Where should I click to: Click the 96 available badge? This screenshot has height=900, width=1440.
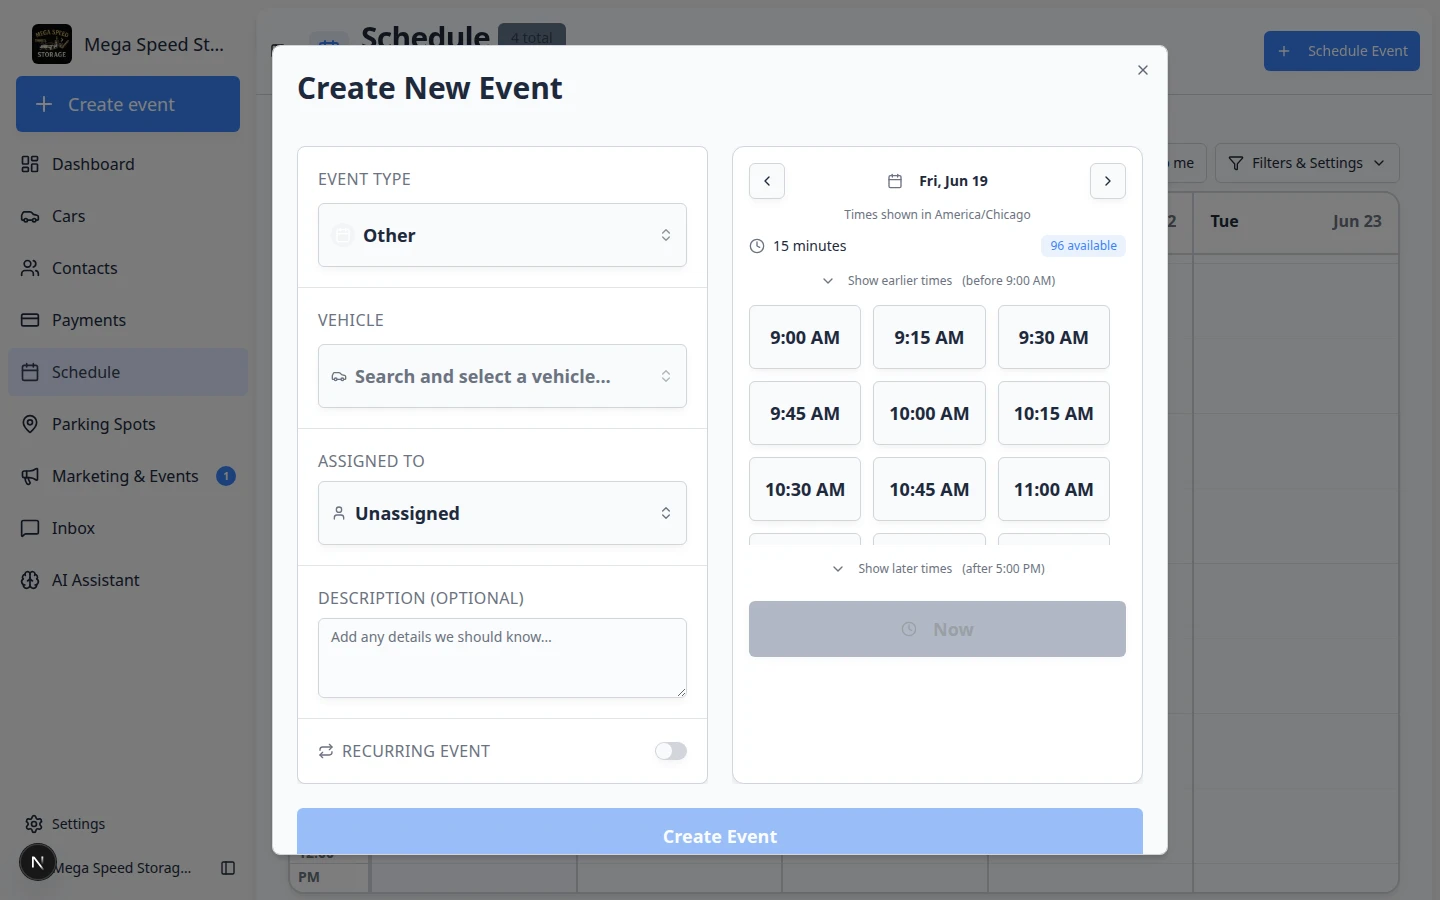coord(1083,246)
